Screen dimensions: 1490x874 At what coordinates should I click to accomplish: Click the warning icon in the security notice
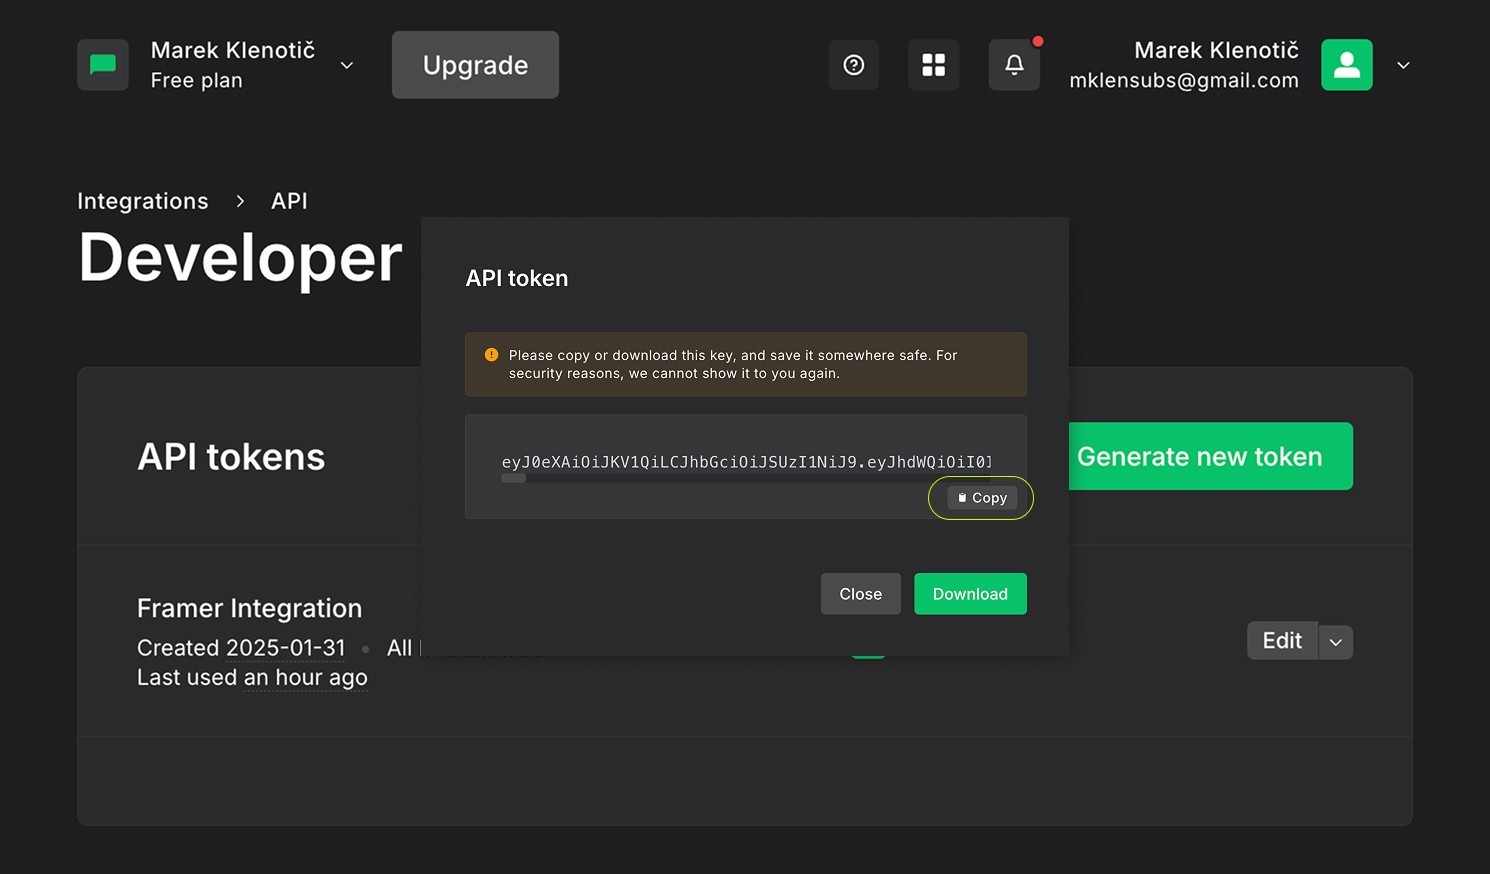[490, 354]
